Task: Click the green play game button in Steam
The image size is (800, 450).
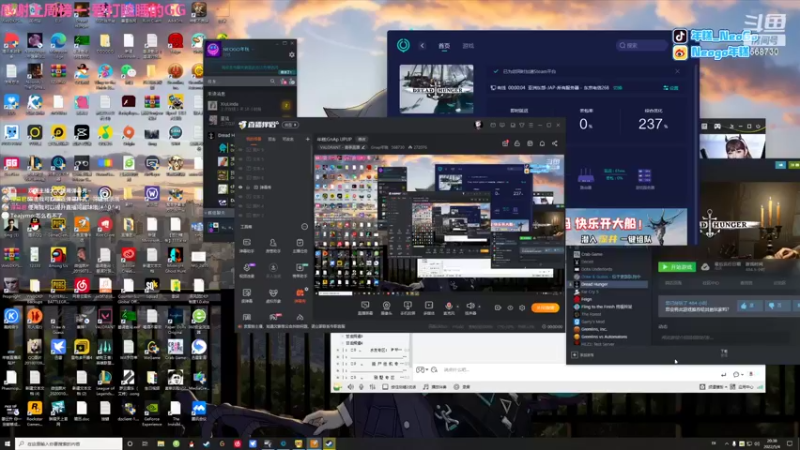Action: pyautogui.click(x=677, y=267)
